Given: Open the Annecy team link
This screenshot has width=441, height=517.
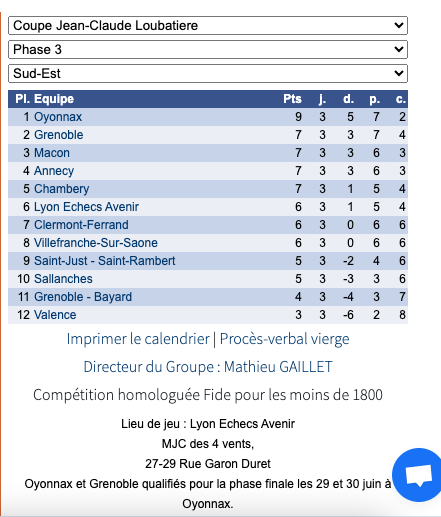Looking at the screenshot, I should (54, 171).
